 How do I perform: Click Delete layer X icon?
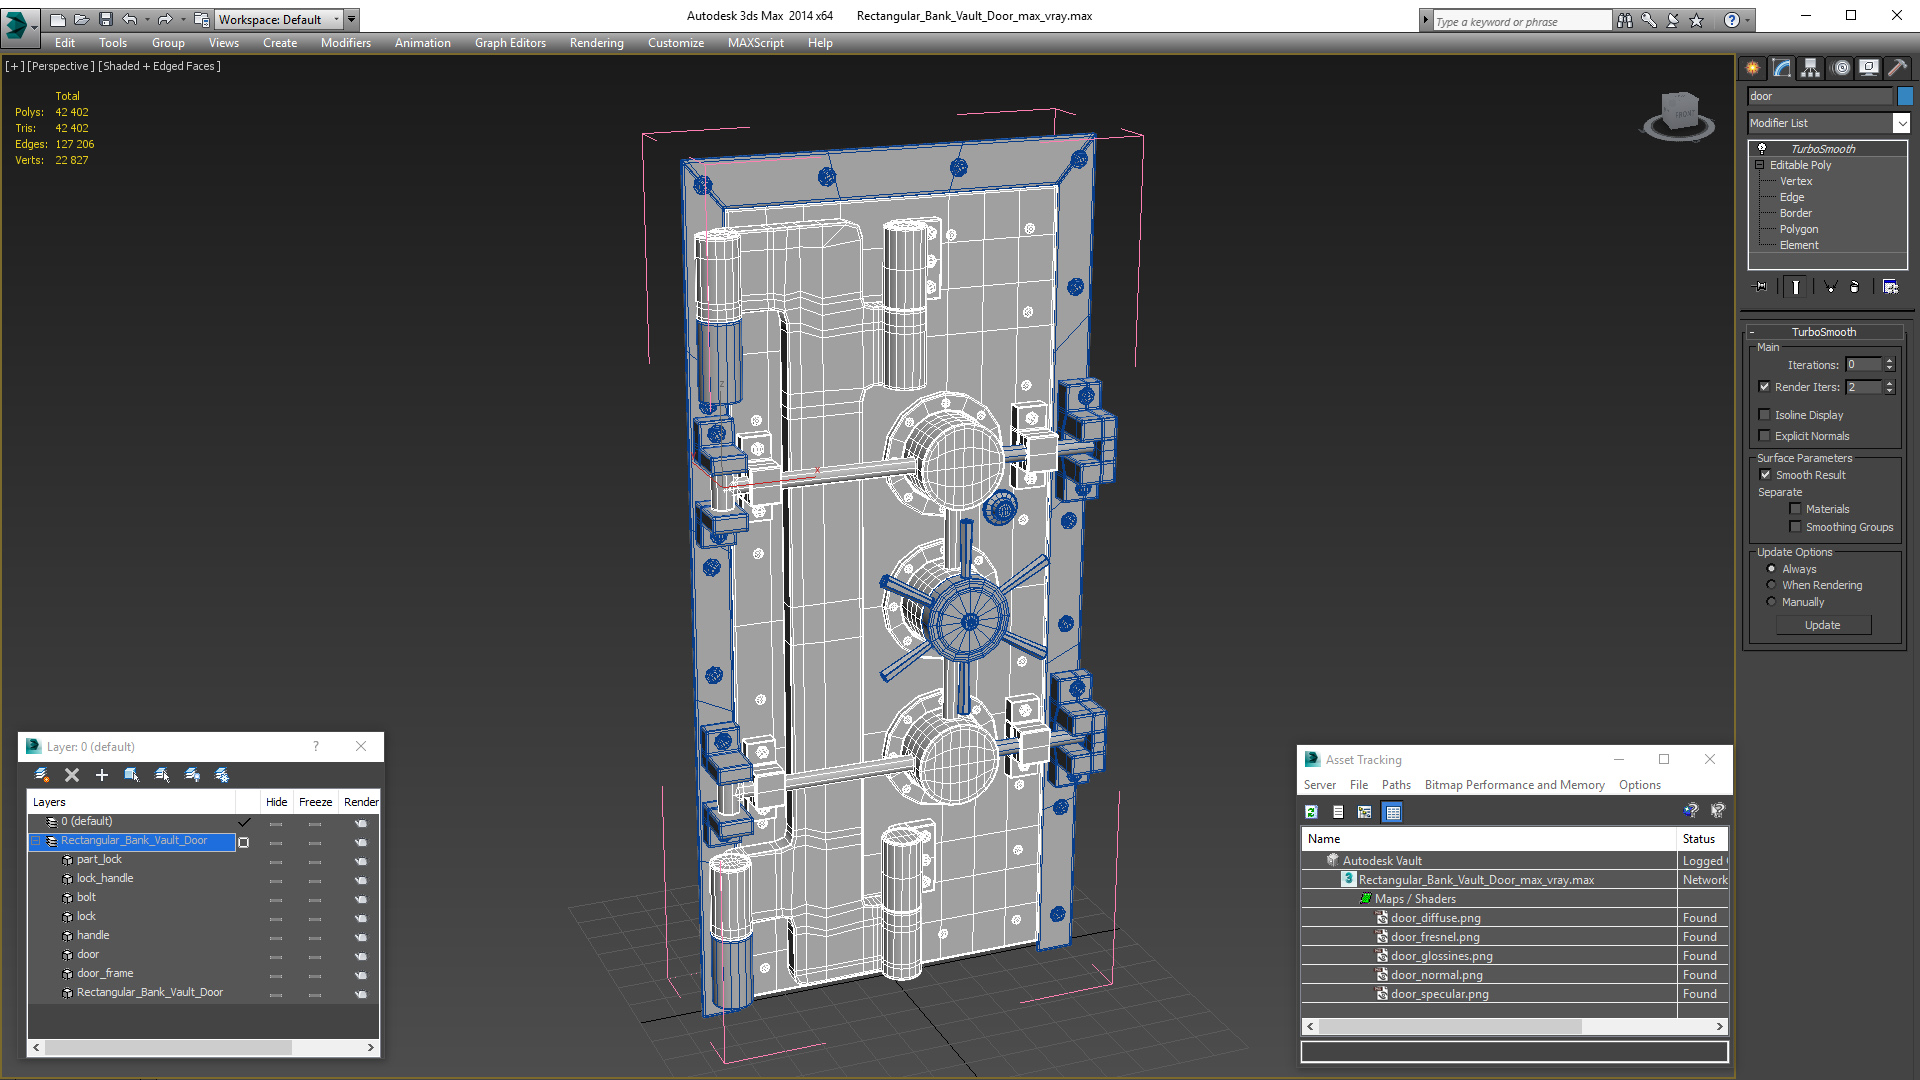click(72, 775)
